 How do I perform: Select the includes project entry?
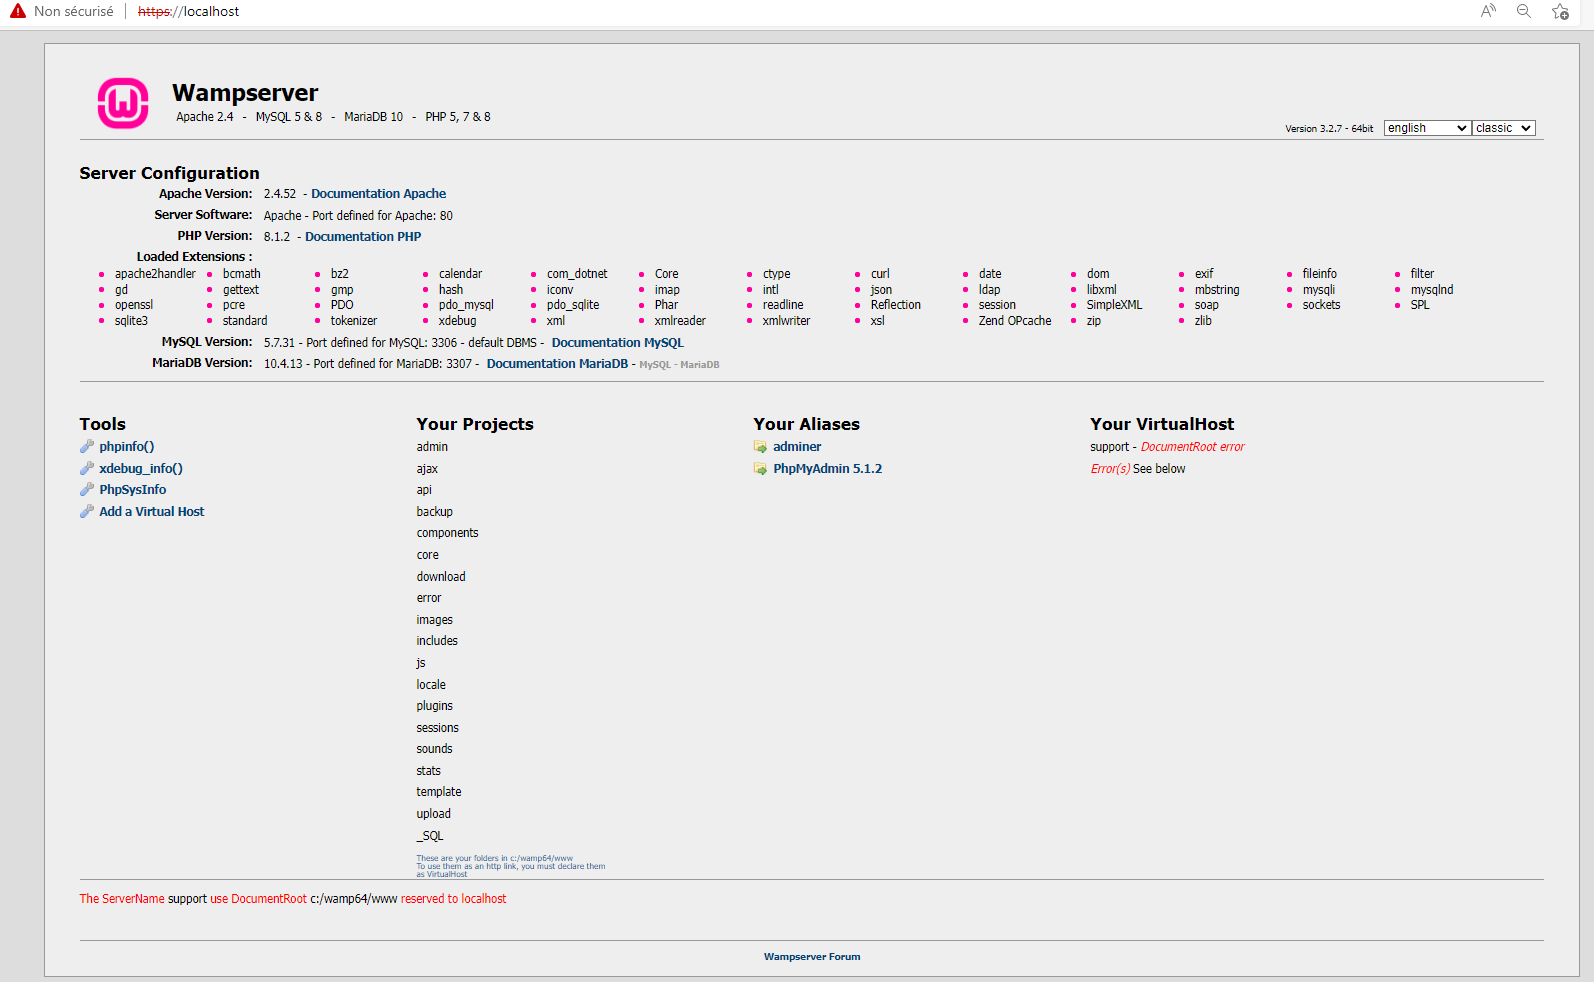437,641
